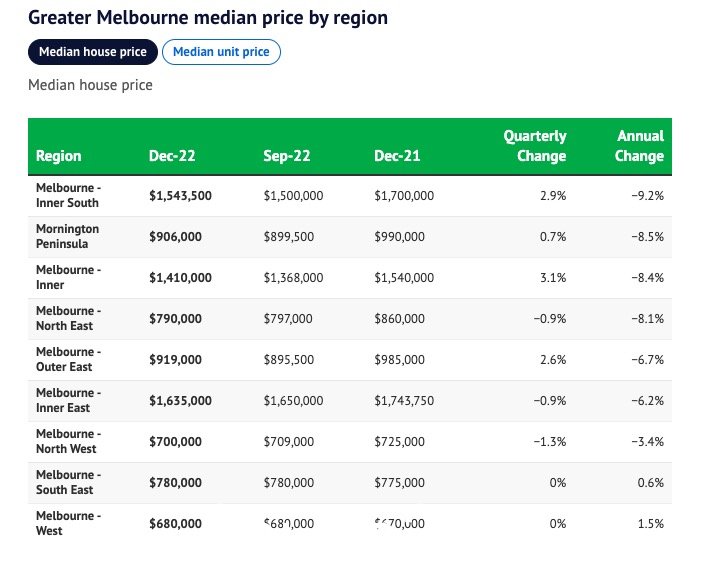The height and width of the screenshot is (563, 717).
Task: Click the $1,500,000 Sep-22 value
Action: tap(293, 196)
